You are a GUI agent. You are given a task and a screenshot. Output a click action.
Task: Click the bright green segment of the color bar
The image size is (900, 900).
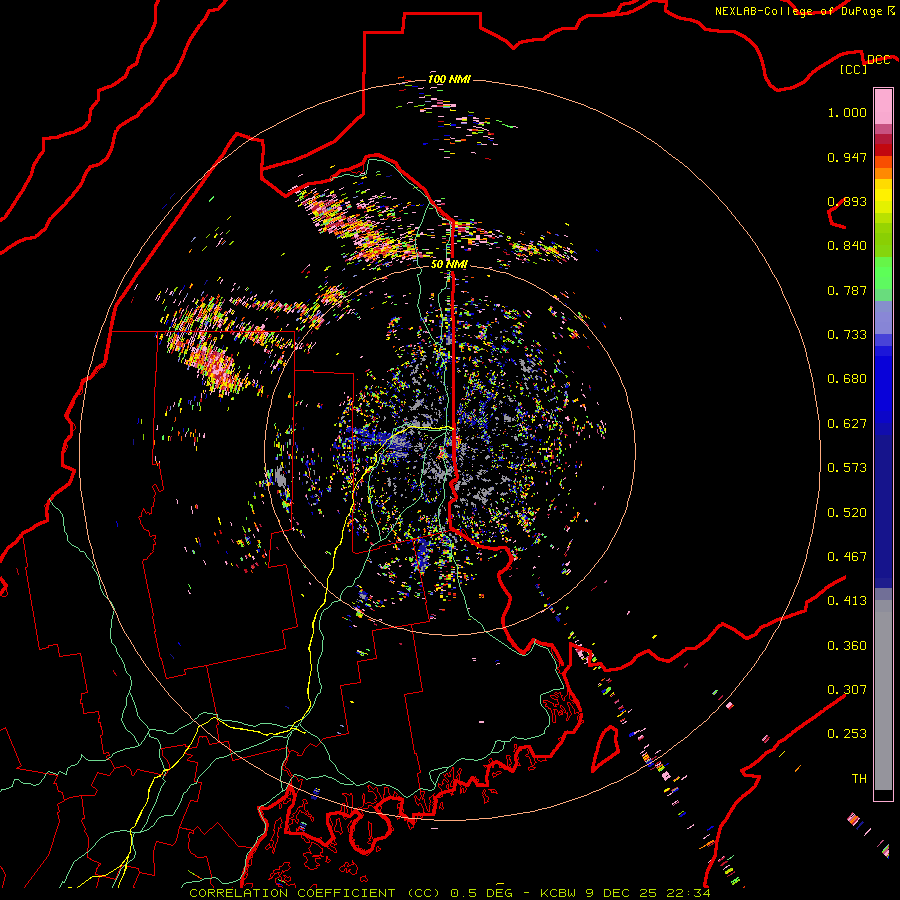point(883,273)
